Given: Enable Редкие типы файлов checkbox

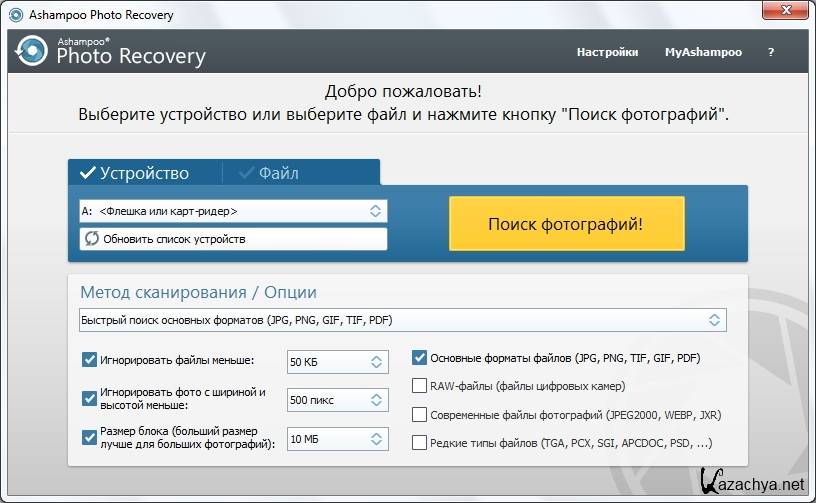Looking at the screenshot, I should click(420, 442).
